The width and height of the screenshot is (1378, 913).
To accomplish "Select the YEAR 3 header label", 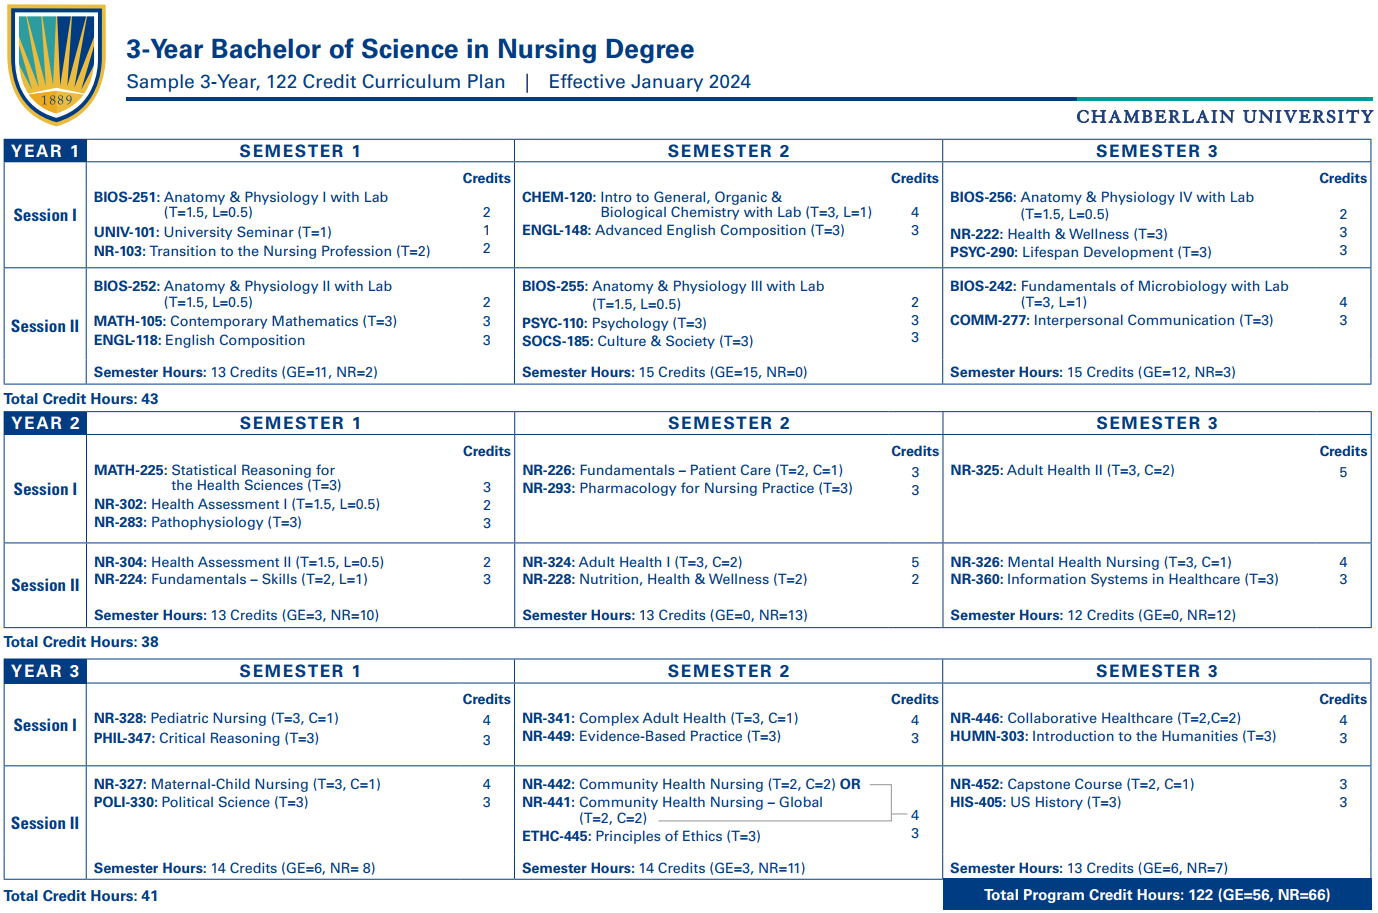I will pyautogui.click(x=45, y=671).
